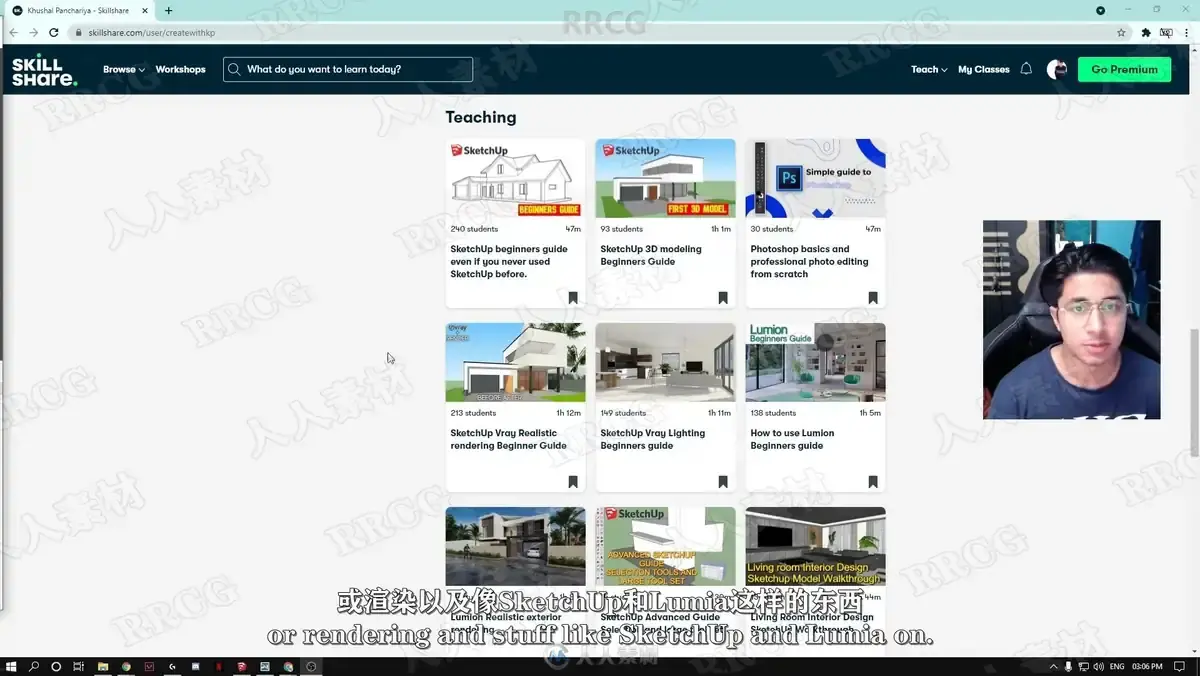
Task: Open the Living room Interior Design thumbnail
Action: (815, 546)
